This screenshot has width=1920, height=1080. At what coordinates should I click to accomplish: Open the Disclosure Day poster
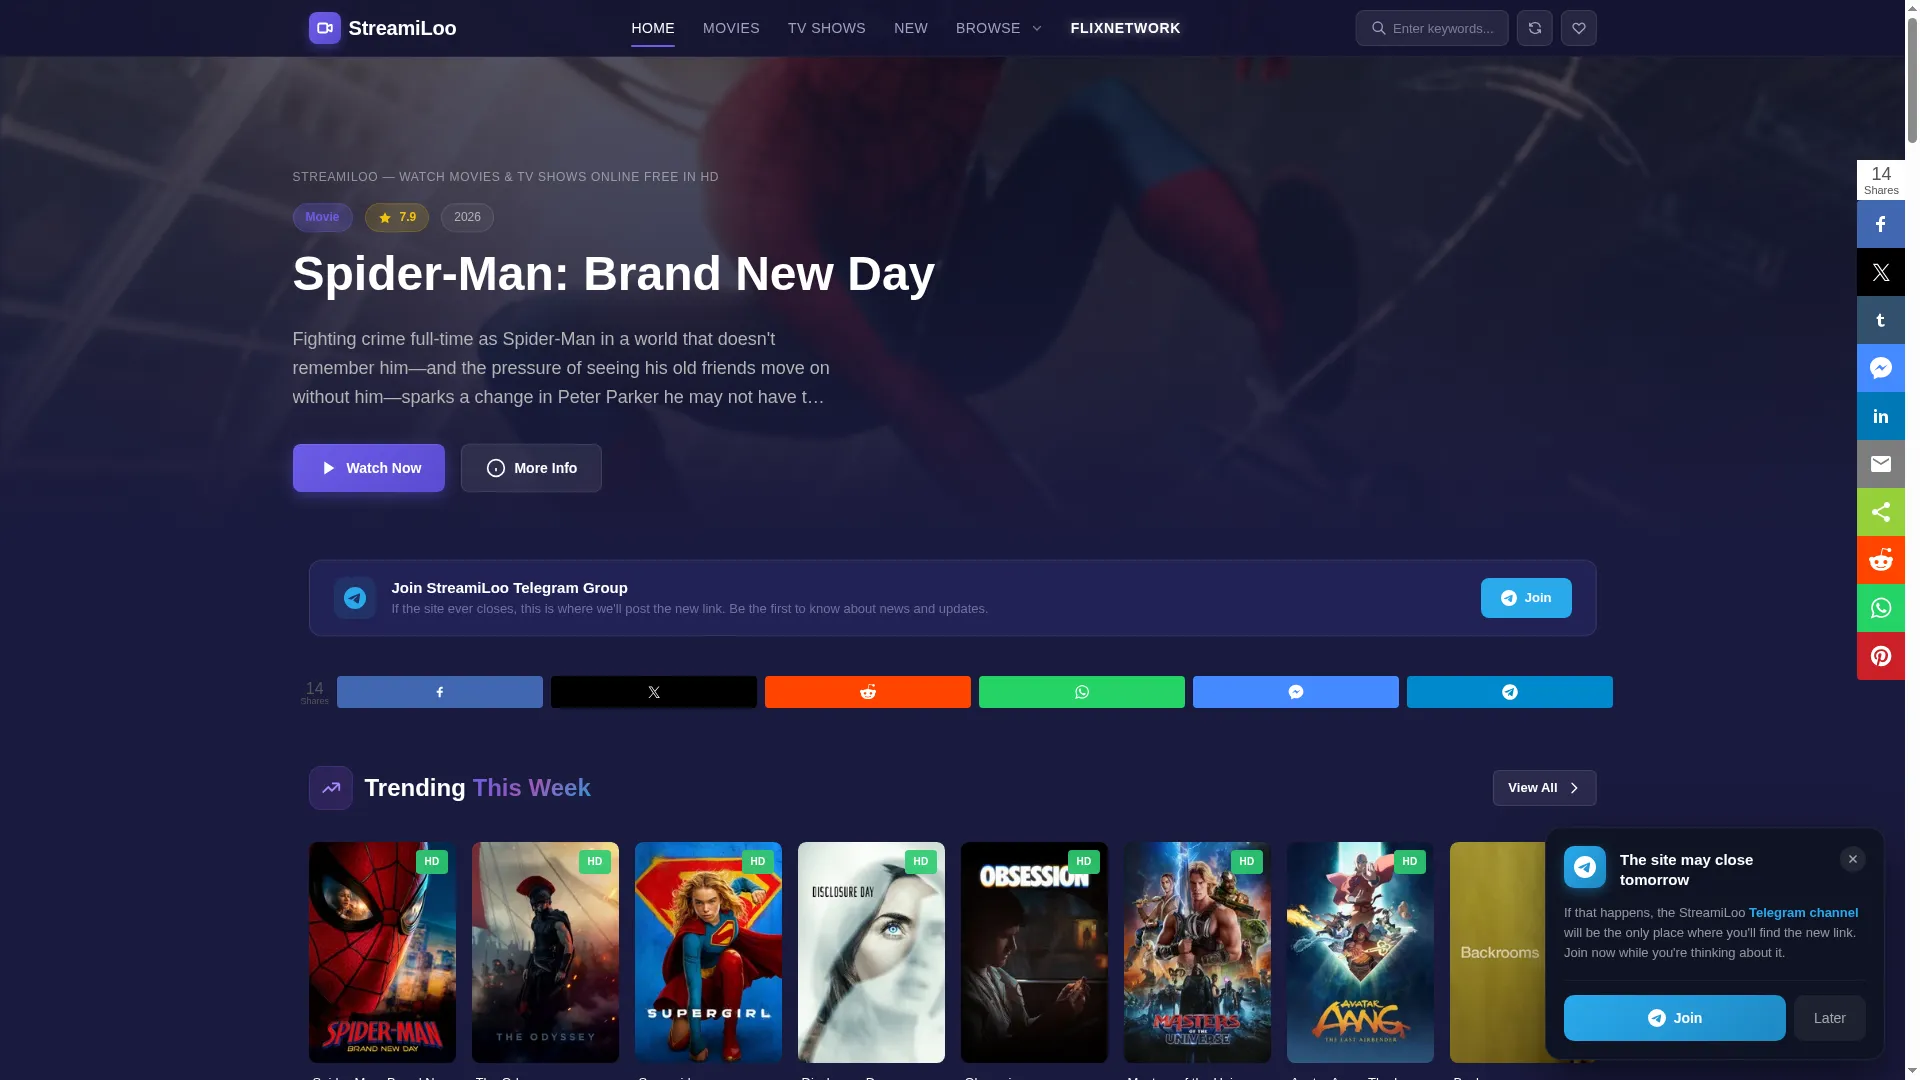pos(871,952)
